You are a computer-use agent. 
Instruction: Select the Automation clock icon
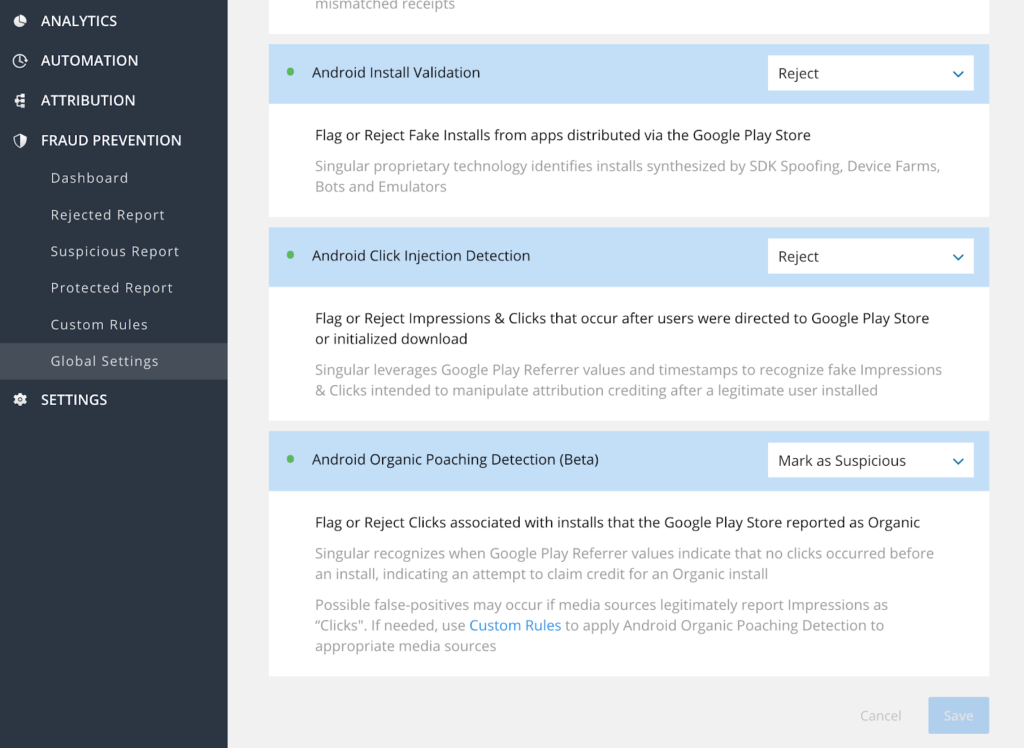click(x=22, y=60)
